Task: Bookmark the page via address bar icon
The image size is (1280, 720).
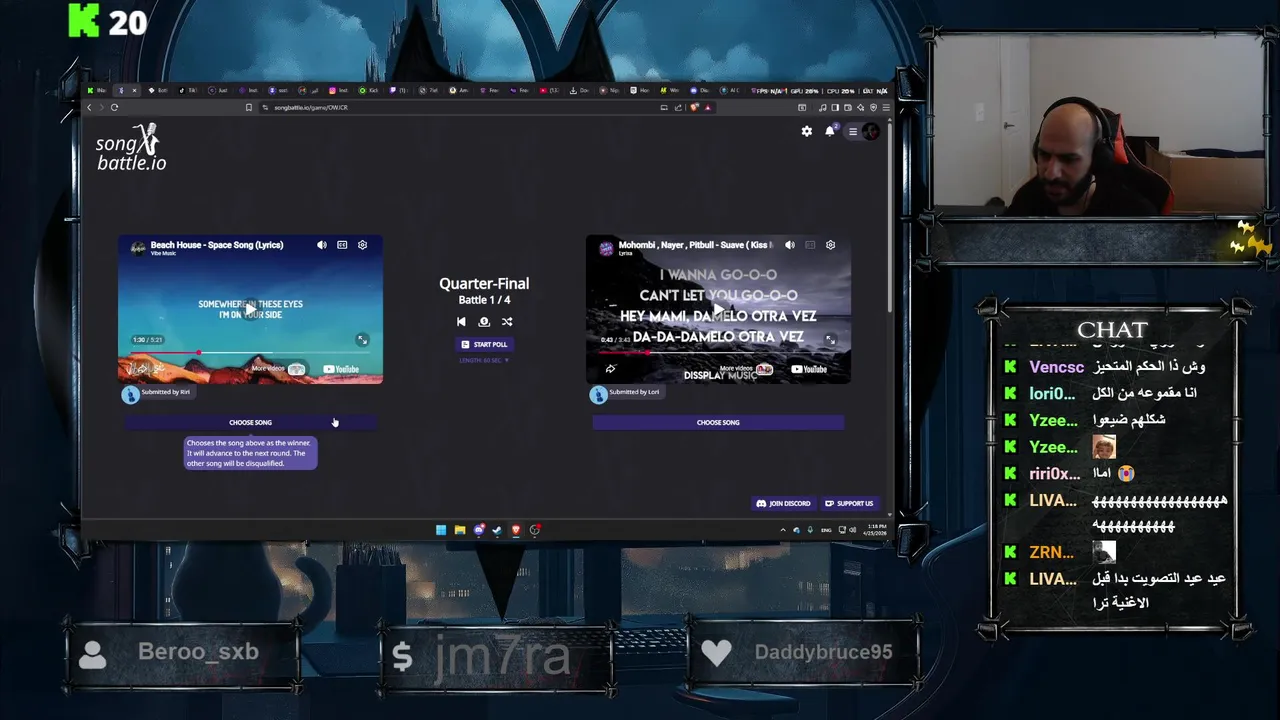Action: pyautogui.click(x=249, y=107)
